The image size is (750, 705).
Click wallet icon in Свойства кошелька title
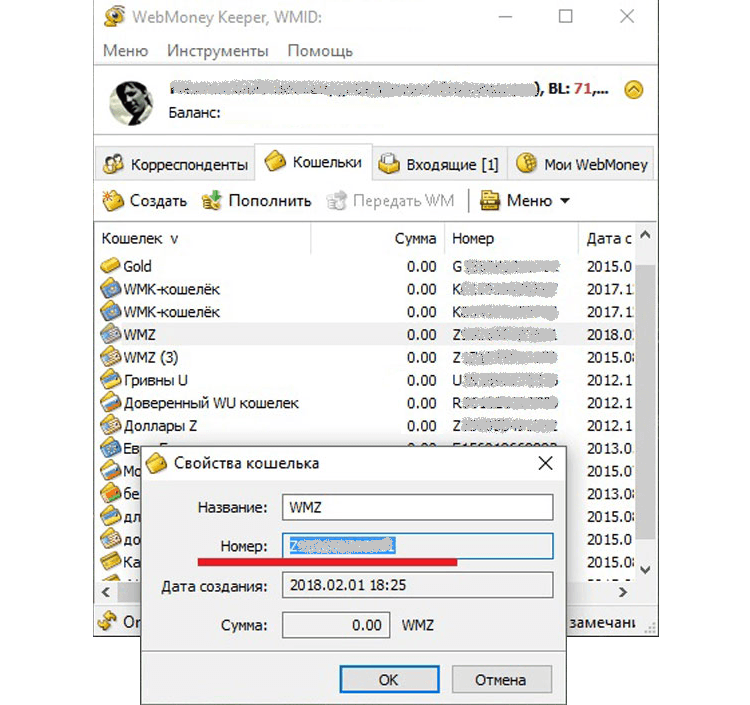pyautogui.click(x=156, y=463)
